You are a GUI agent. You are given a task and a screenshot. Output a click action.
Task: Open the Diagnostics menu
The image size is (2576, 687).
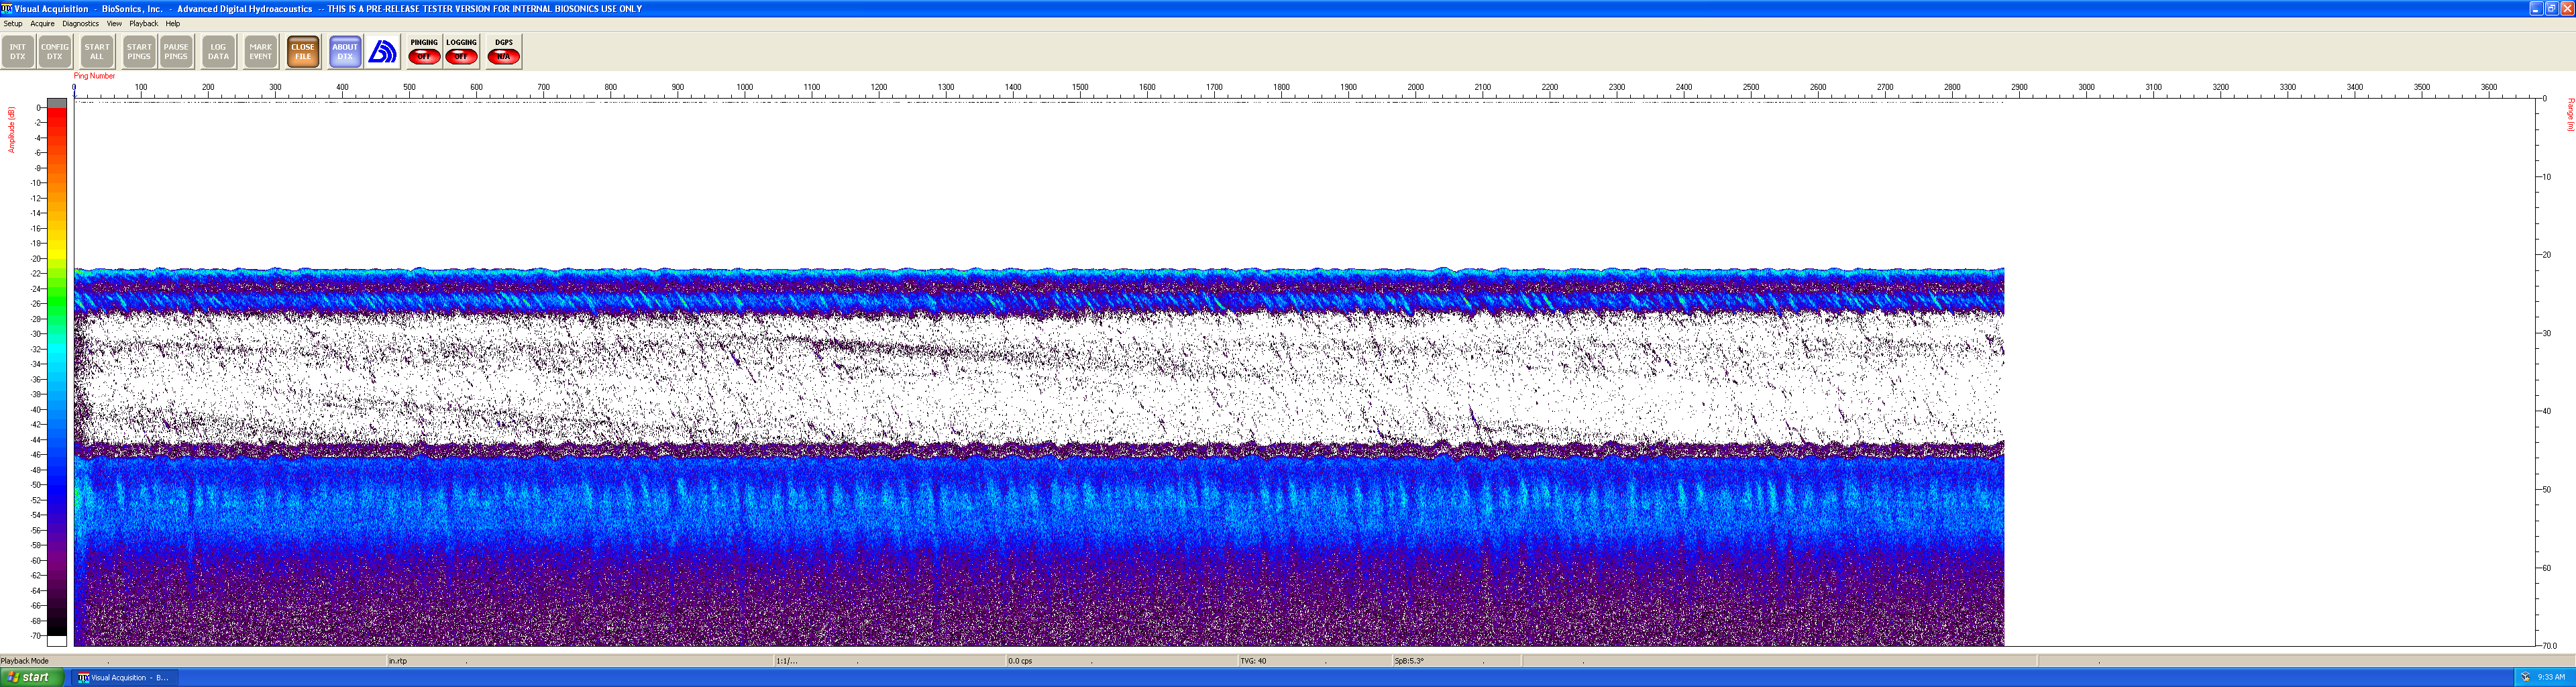tap(80, 24)
